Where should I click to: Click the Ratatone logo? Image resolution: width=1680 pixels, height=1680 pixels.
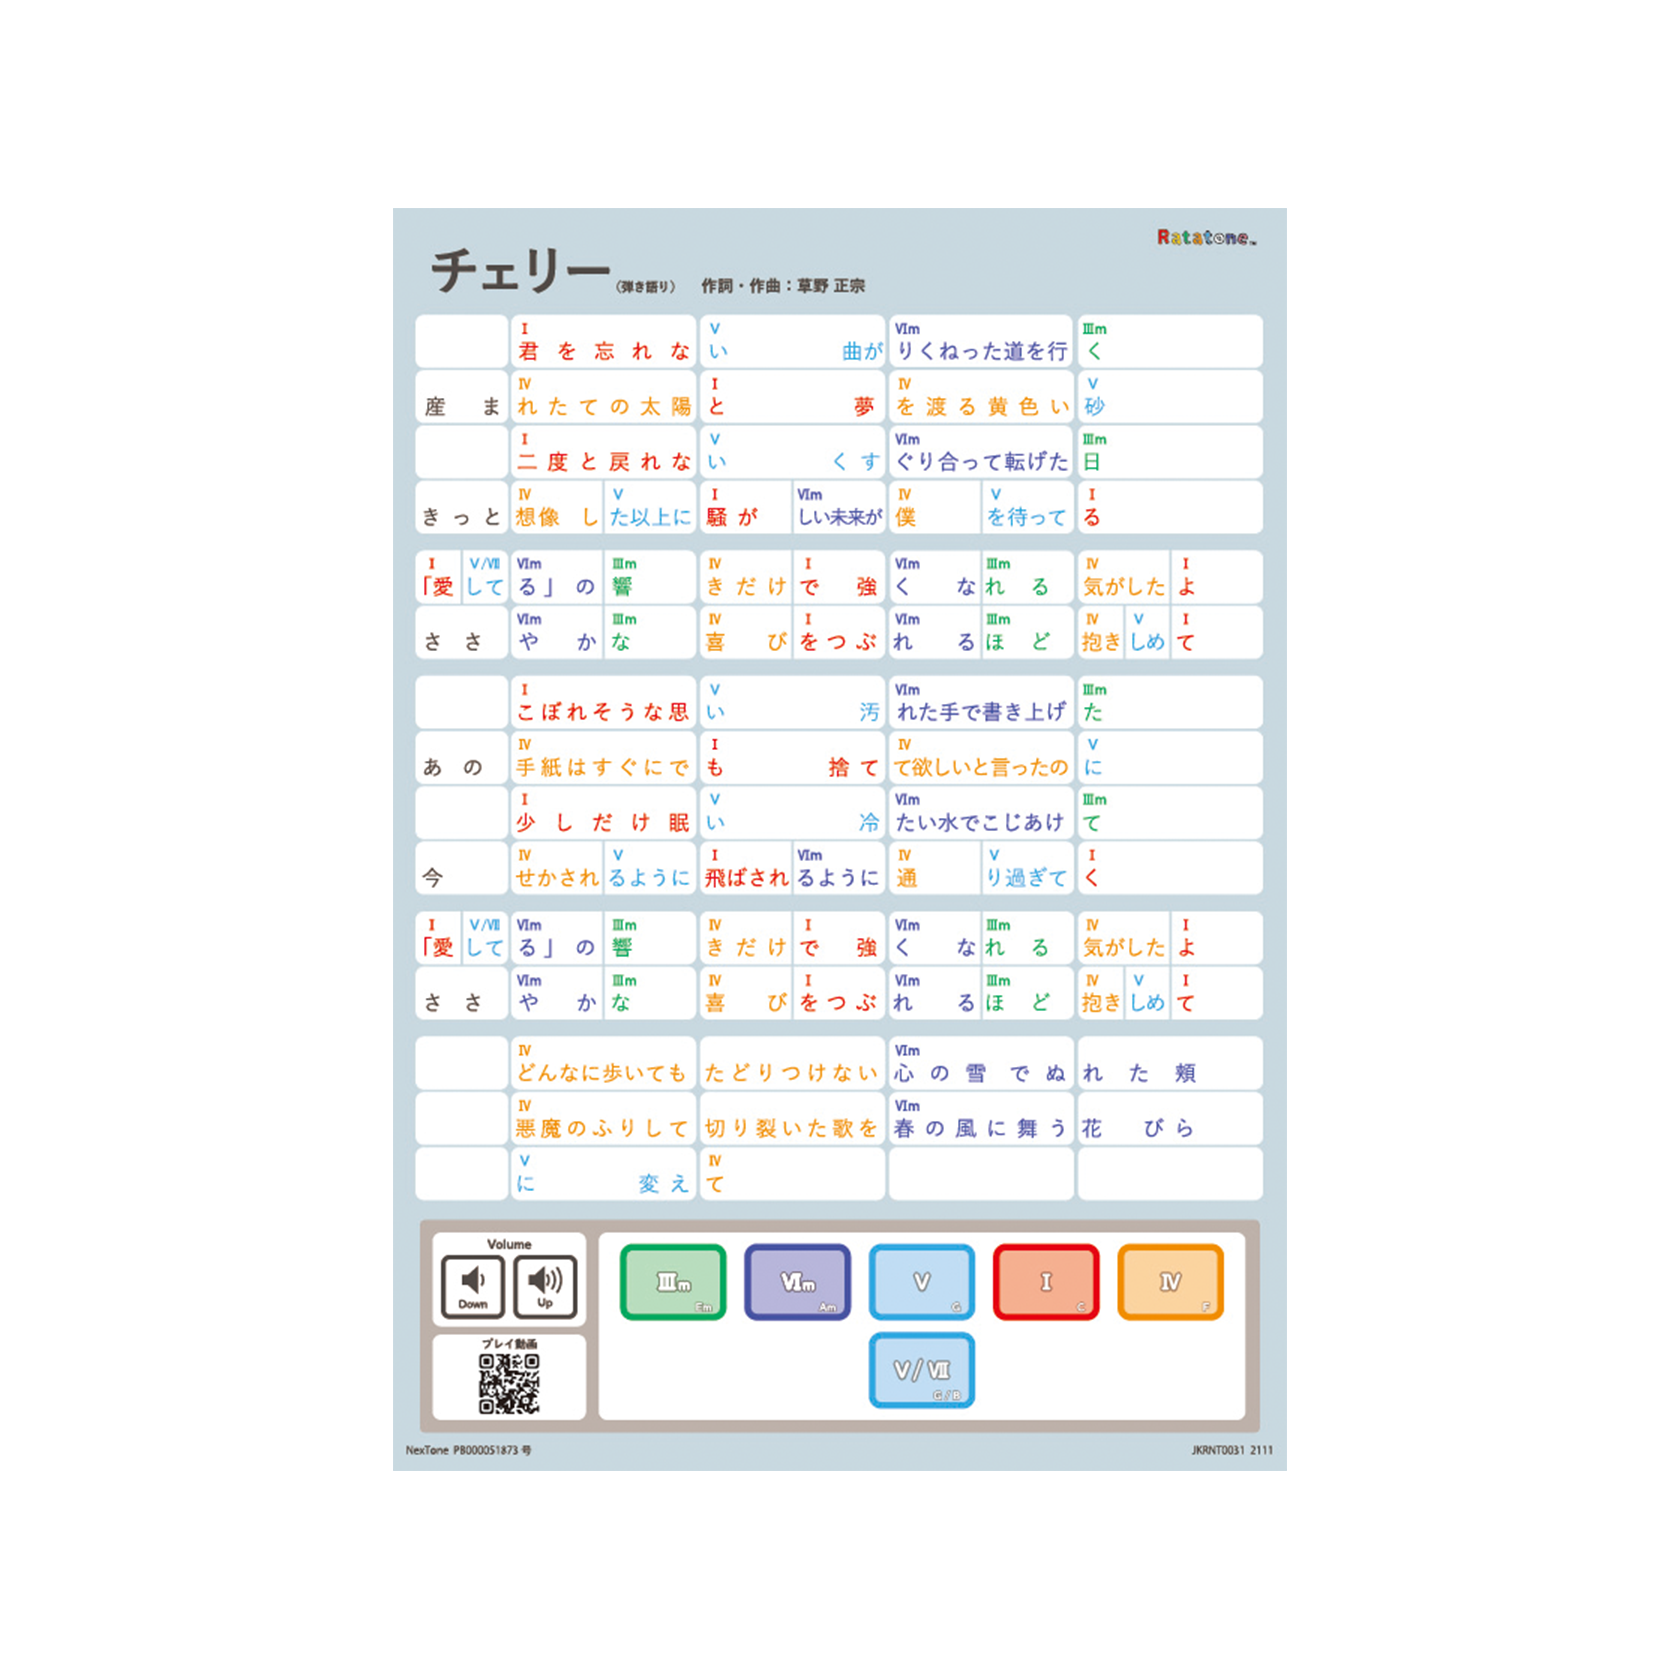[1207, 237]
